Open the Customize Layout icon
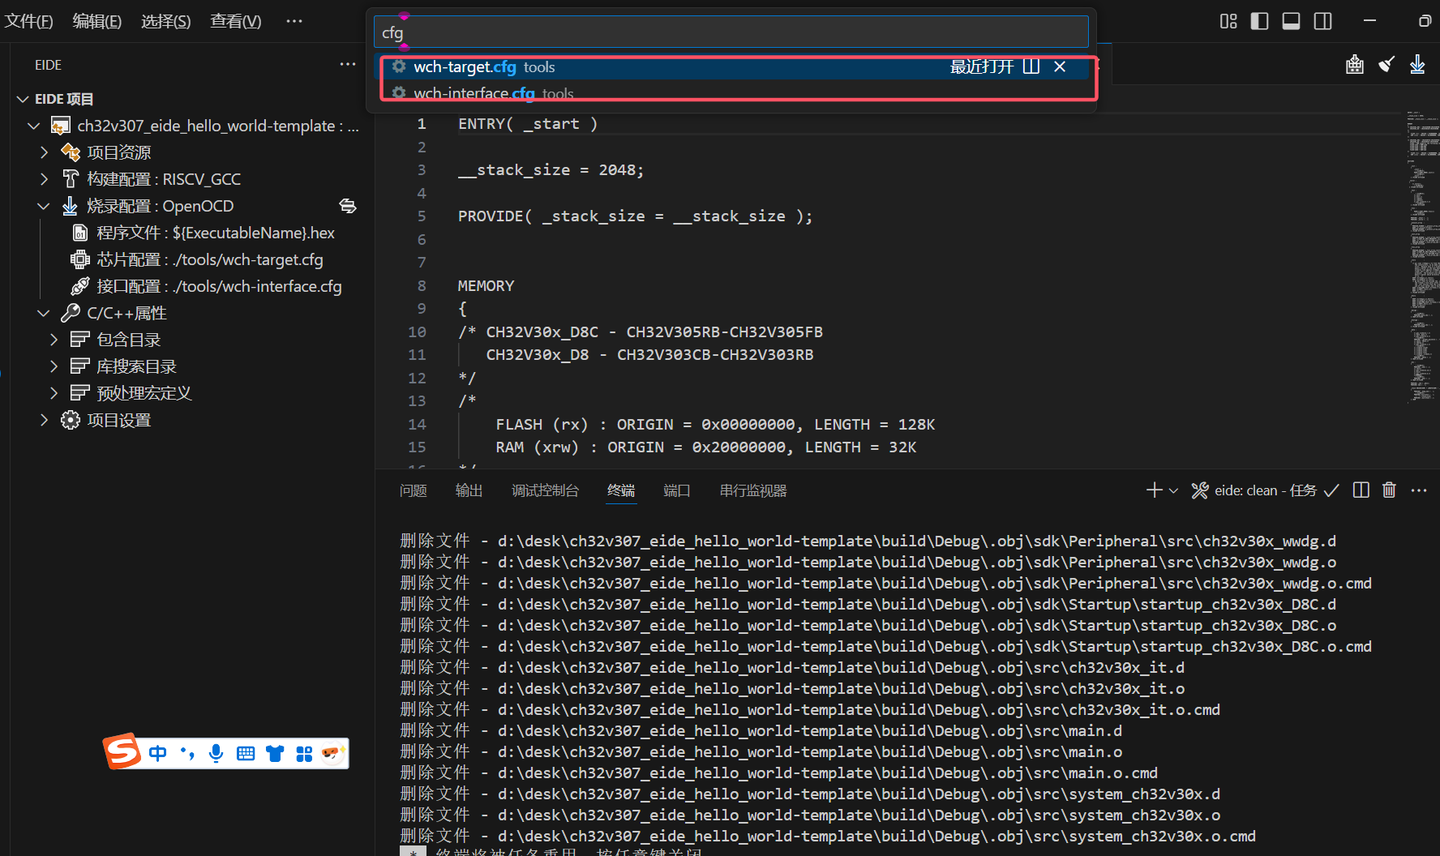This screenshot has width=1440, height=856. (1228, 20)
